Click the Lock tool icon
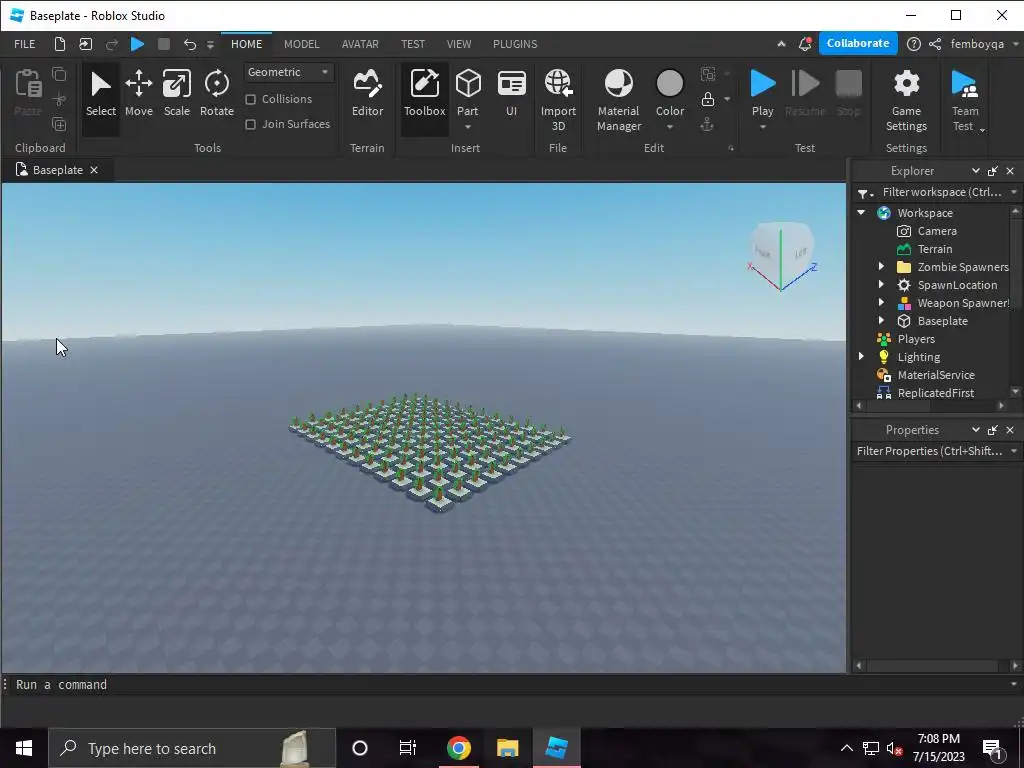The width and height of the screenshot is (1024, 768). tap(707, 99)
